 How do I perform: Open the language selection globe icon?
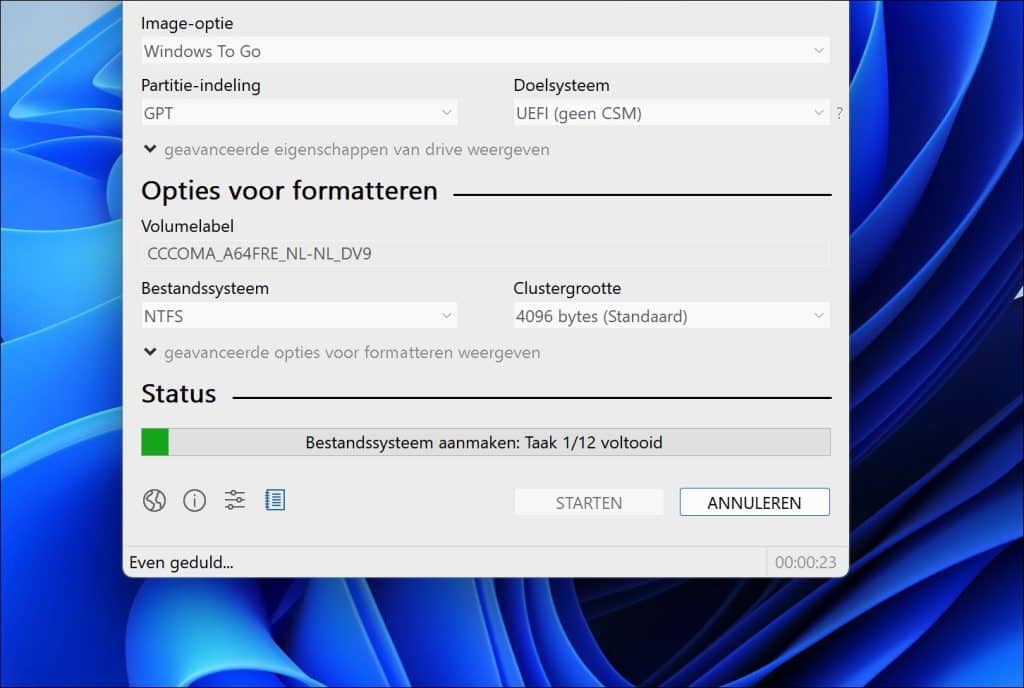point(154,501)
